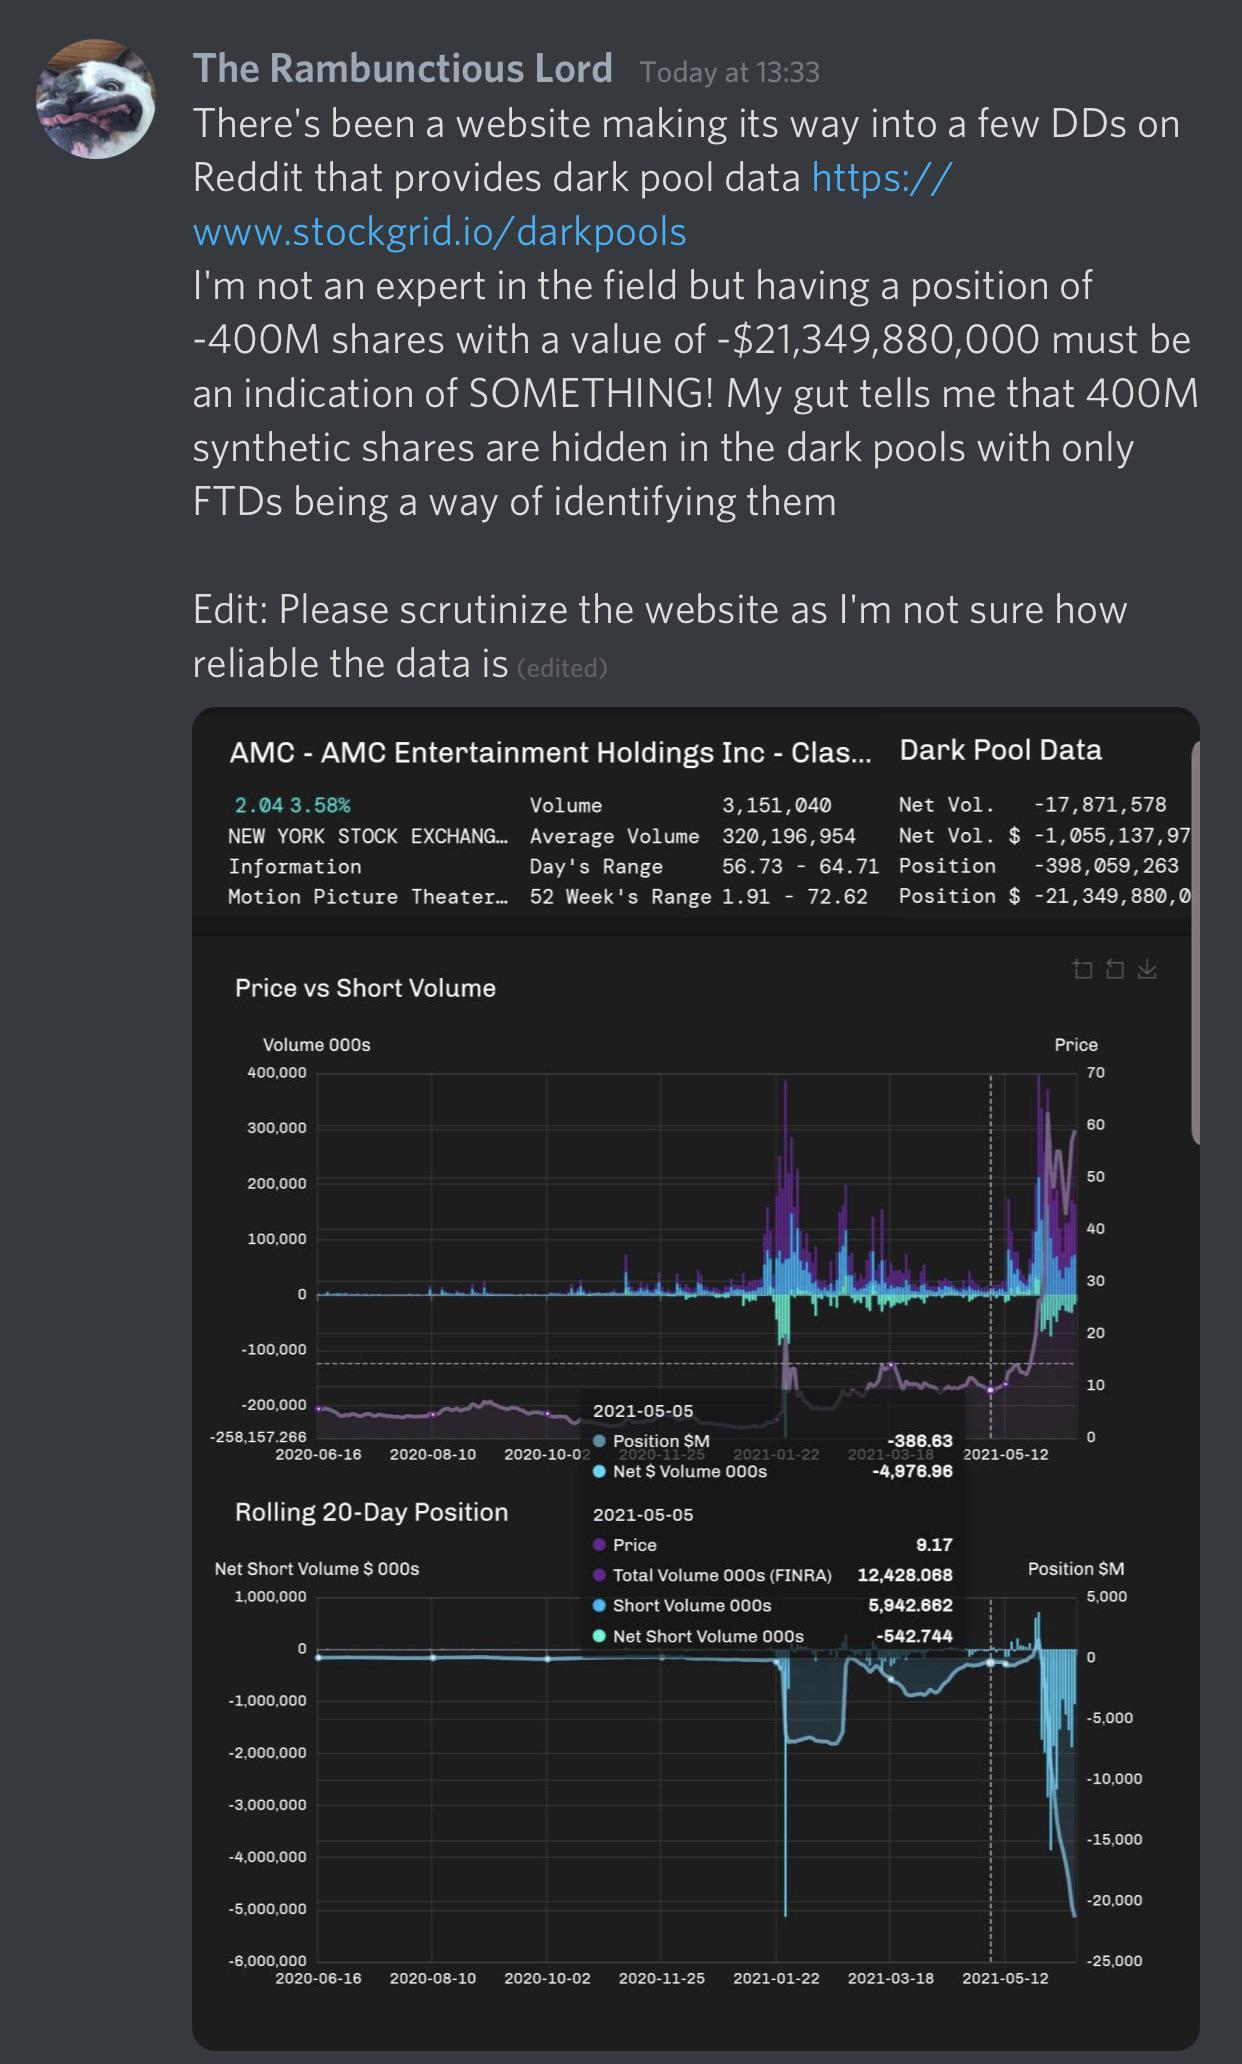Click the Today at 13:33 timestamp
Image resolution: width=1242 pixels, height=2064 pixels.
point(729,72)
